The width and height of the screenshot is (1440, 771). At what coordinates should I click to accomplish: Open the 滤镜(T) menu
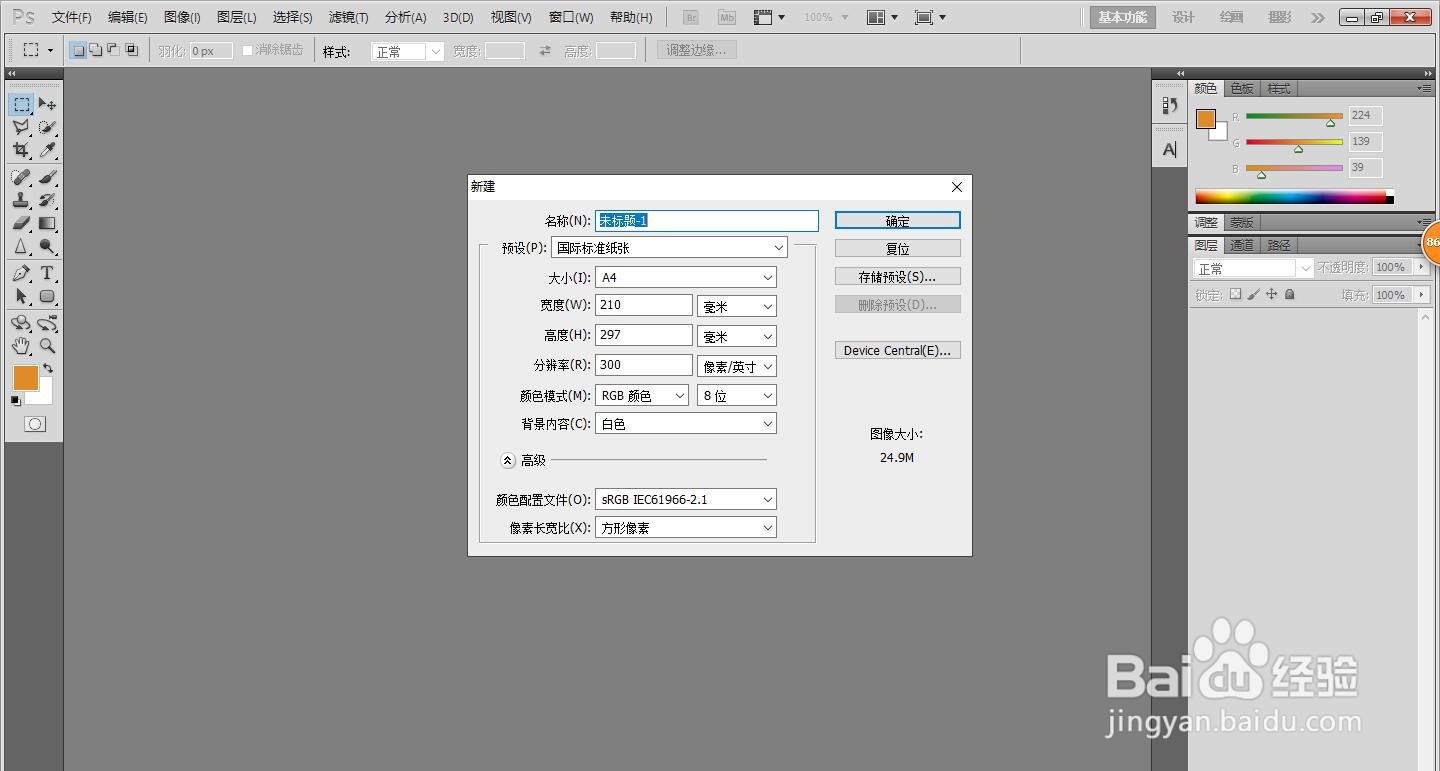coord(348,17)
